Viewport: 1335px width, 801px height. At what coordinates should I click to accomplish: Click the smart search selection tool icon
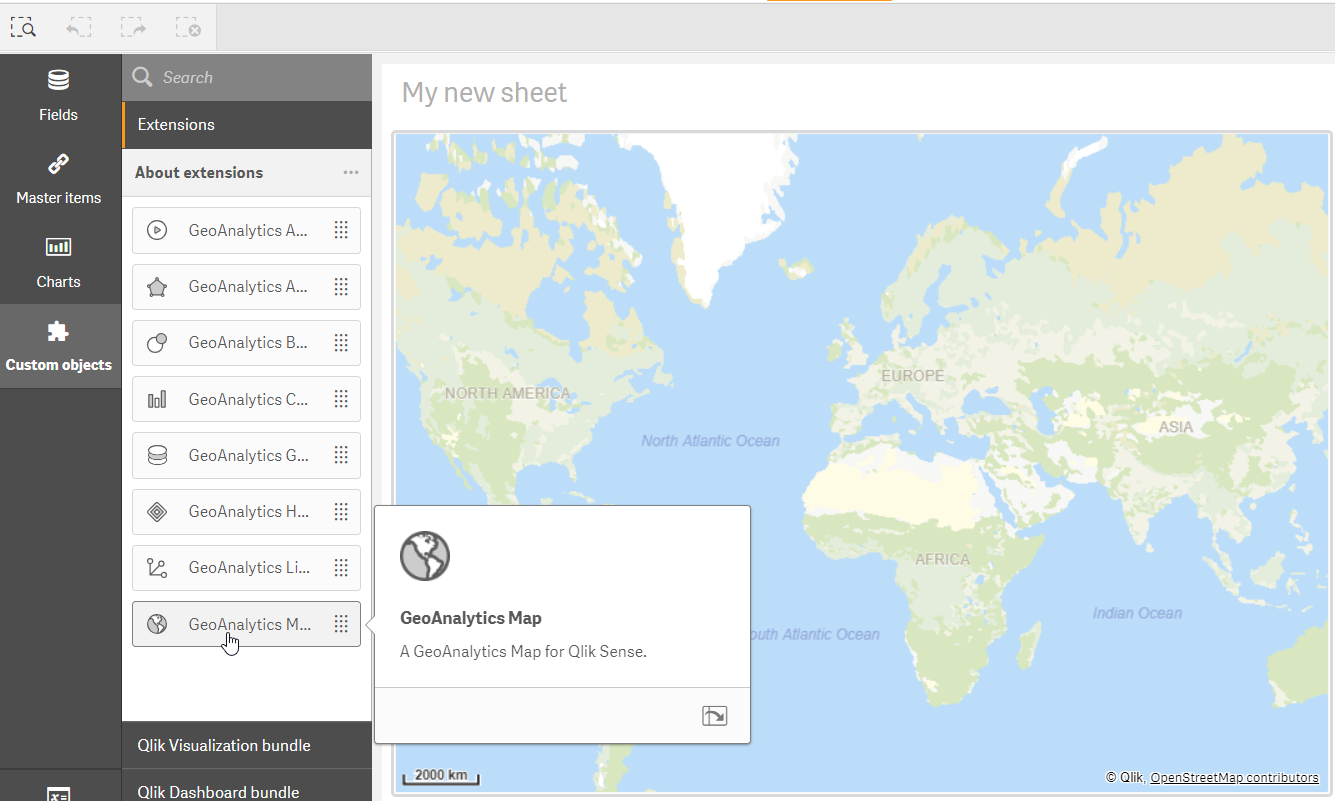tap(23, 27)
